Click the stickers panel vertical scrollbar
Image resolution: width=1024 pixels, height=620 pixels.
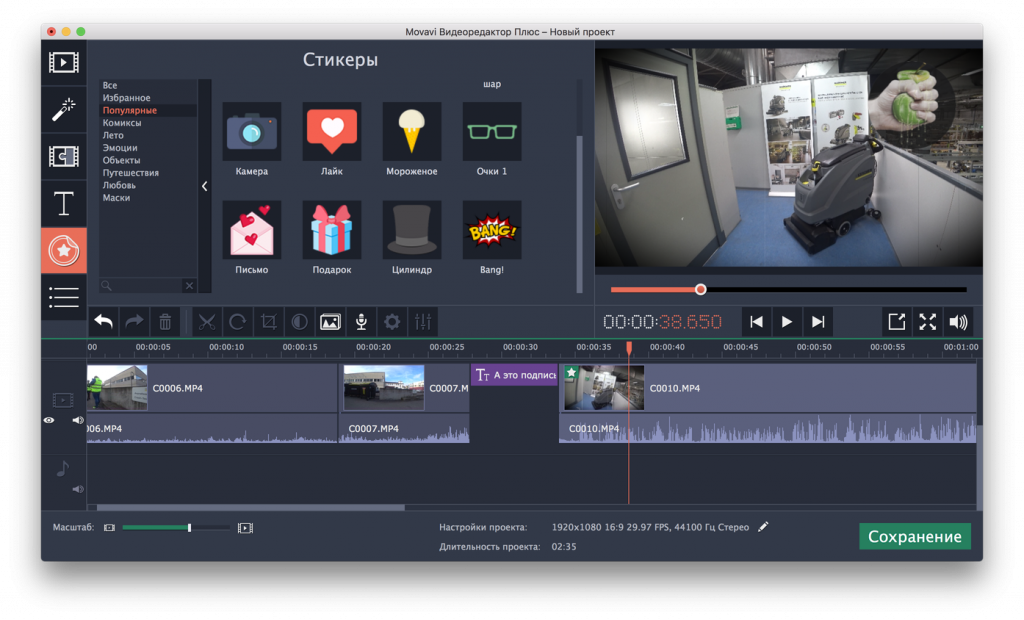coord(579,214)
